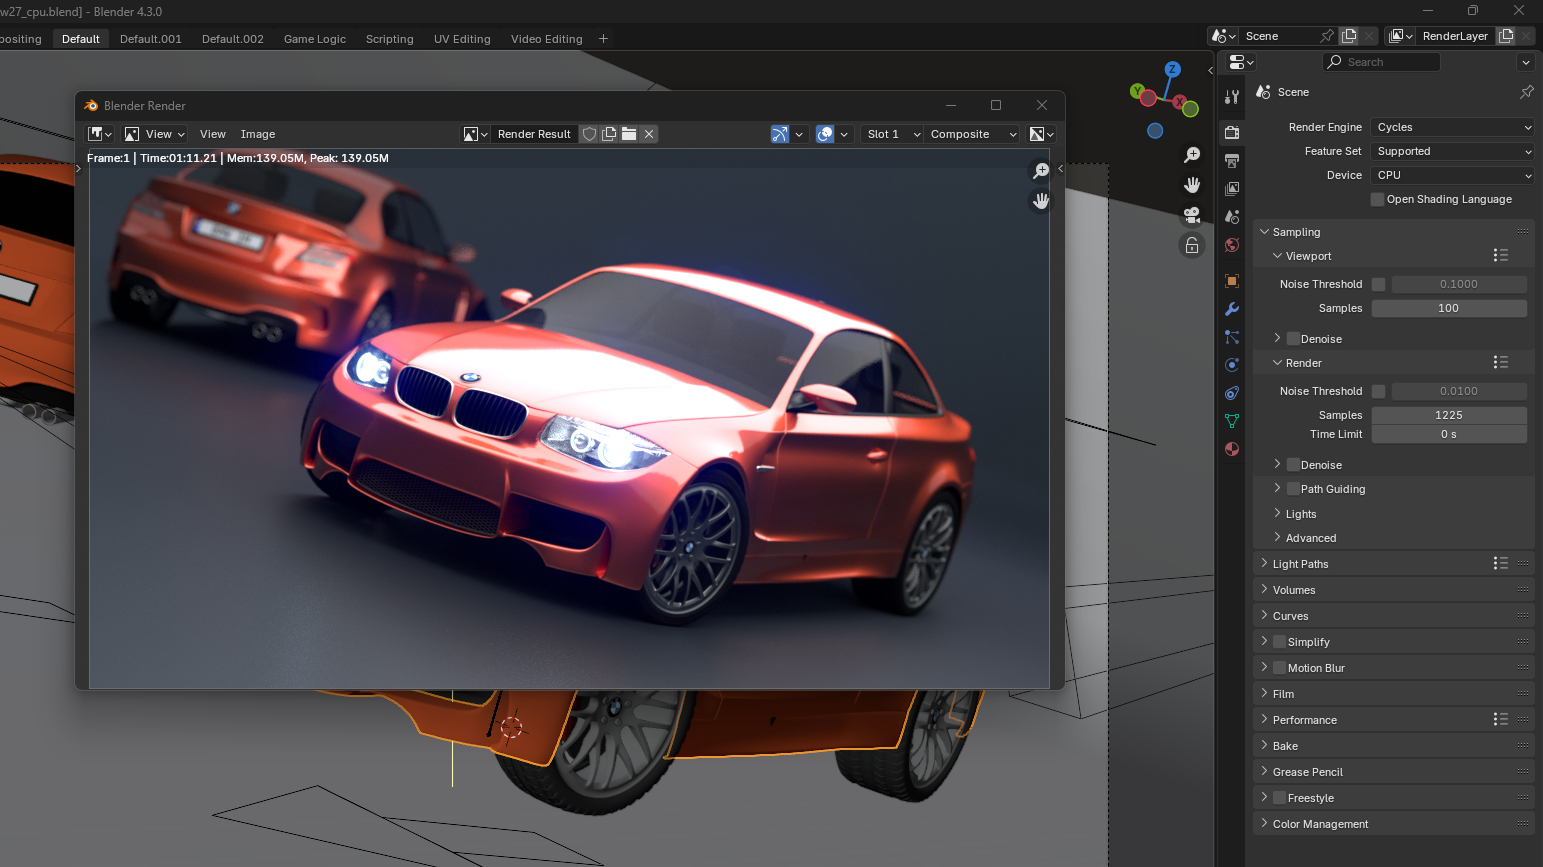This screenshot has width=1543, height=867.
Task: Open the World properties globe icon
Action: click(1232, 245)
